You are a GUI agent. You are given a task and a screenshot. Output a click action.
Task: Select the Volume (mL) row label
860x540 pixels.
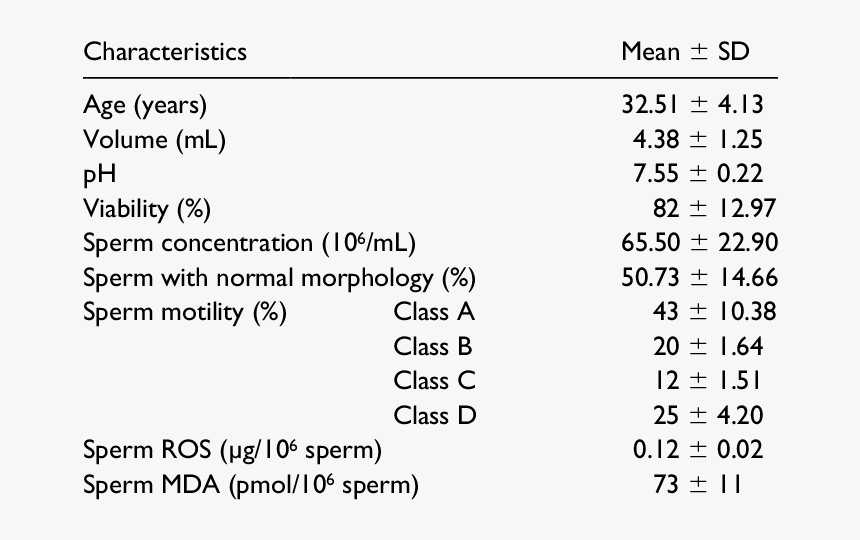click(x=154, y=140)
